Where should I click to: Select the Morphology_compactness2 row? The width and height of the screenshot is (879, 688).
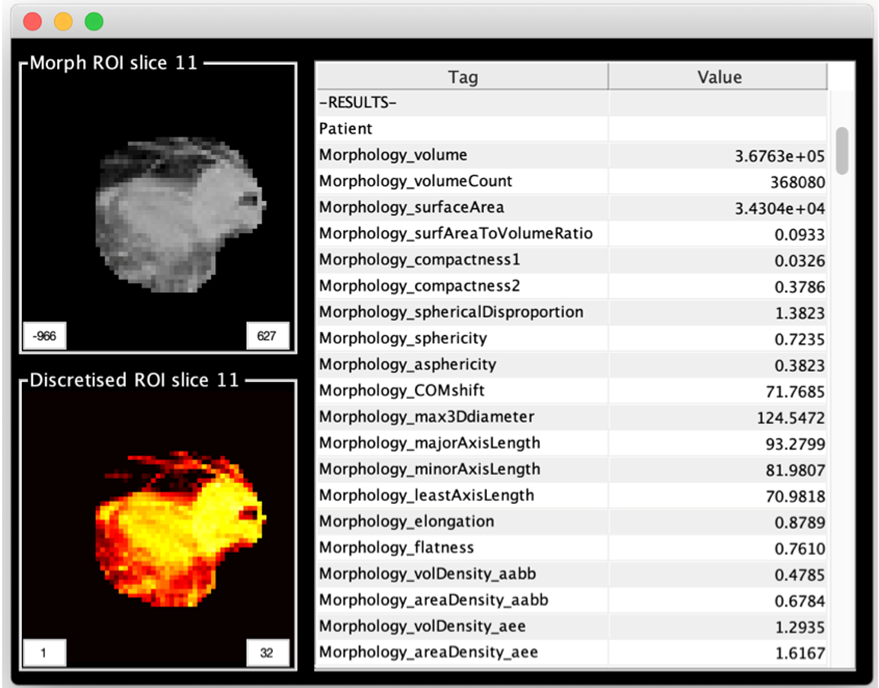point(572,286)
